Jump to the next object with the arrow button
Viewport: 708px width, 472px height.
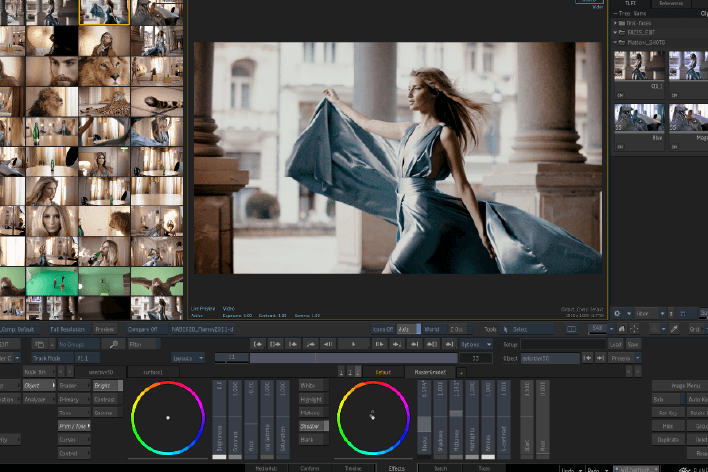coord(600,358)
